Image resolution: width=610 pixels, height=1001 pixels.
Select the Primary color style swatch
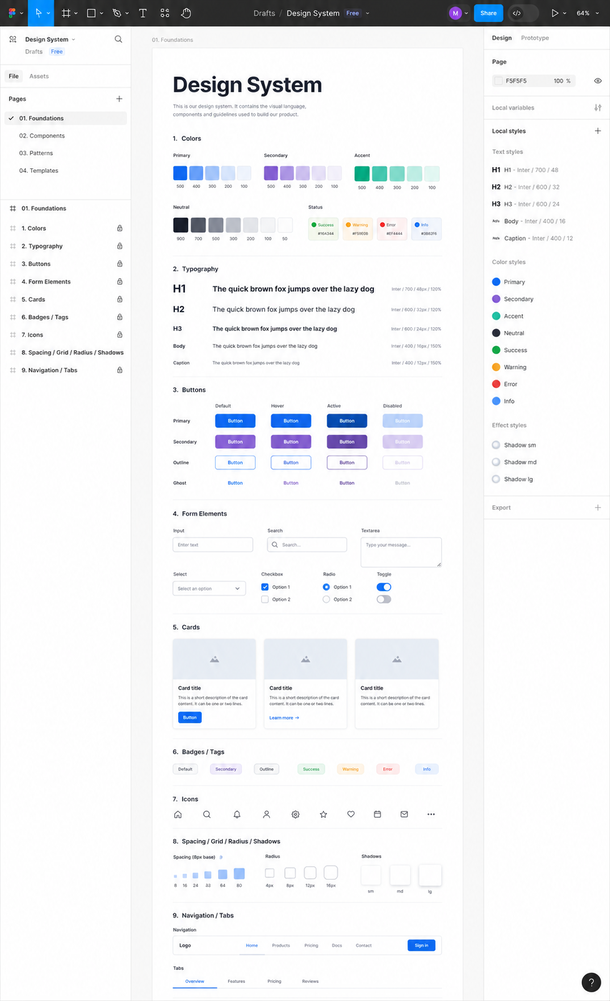[x=496, y=282]
